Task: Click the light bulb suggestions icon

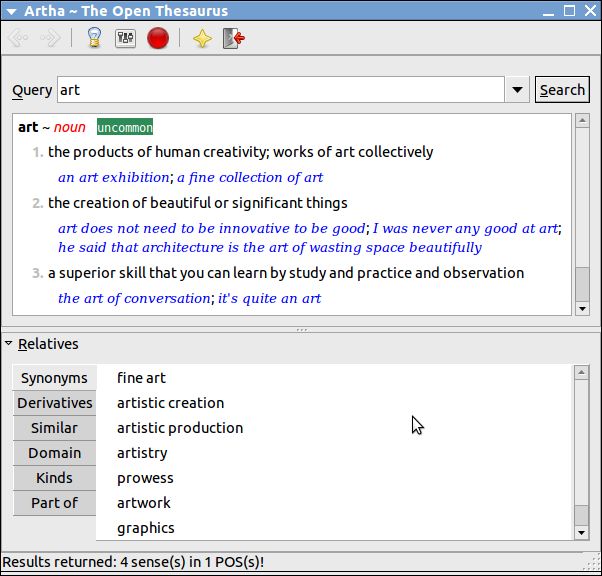Action: 94,38
